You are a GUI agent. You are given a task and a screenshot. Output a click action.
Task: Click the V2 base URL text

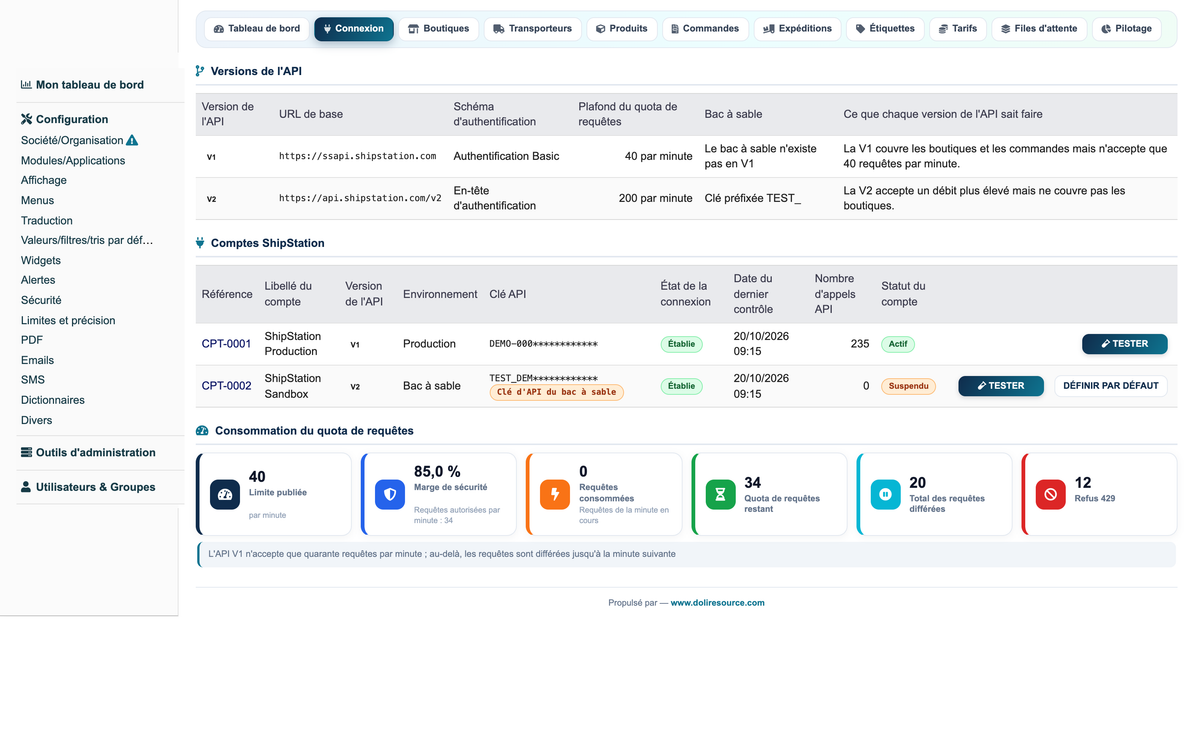pyautogui.click(x=360, y=198)
